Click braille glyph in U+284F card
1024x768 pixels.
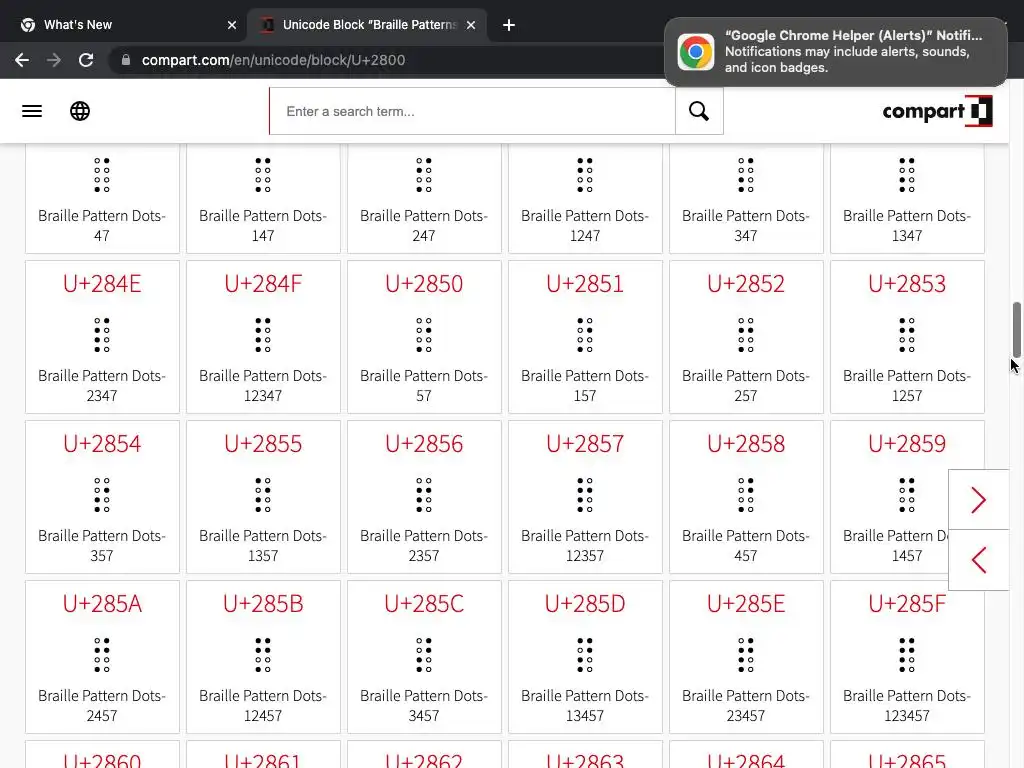coord(263,335)
